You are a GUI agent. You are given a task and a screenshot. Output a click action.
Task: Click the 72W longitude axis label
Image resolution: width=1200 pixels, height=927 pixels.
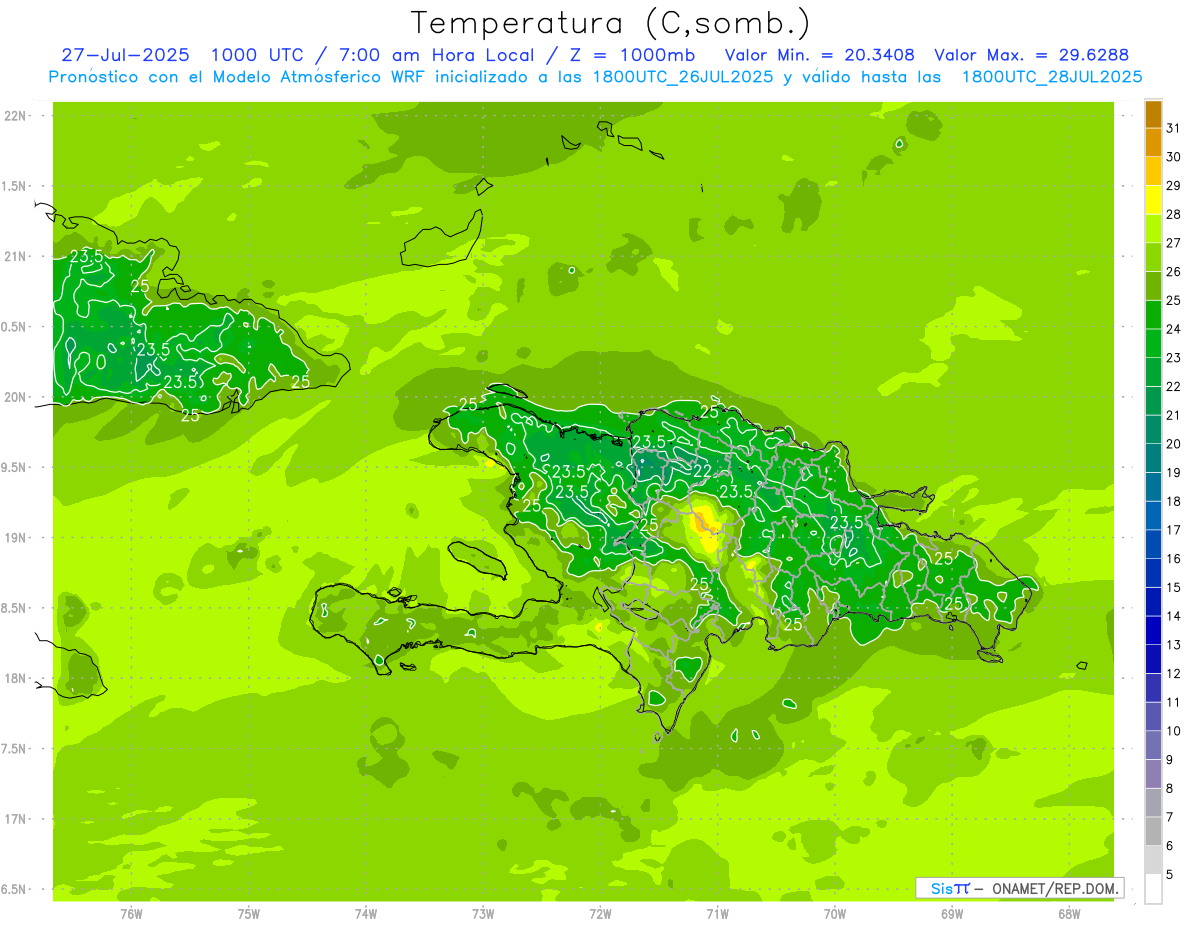click(x=600, y=913)
